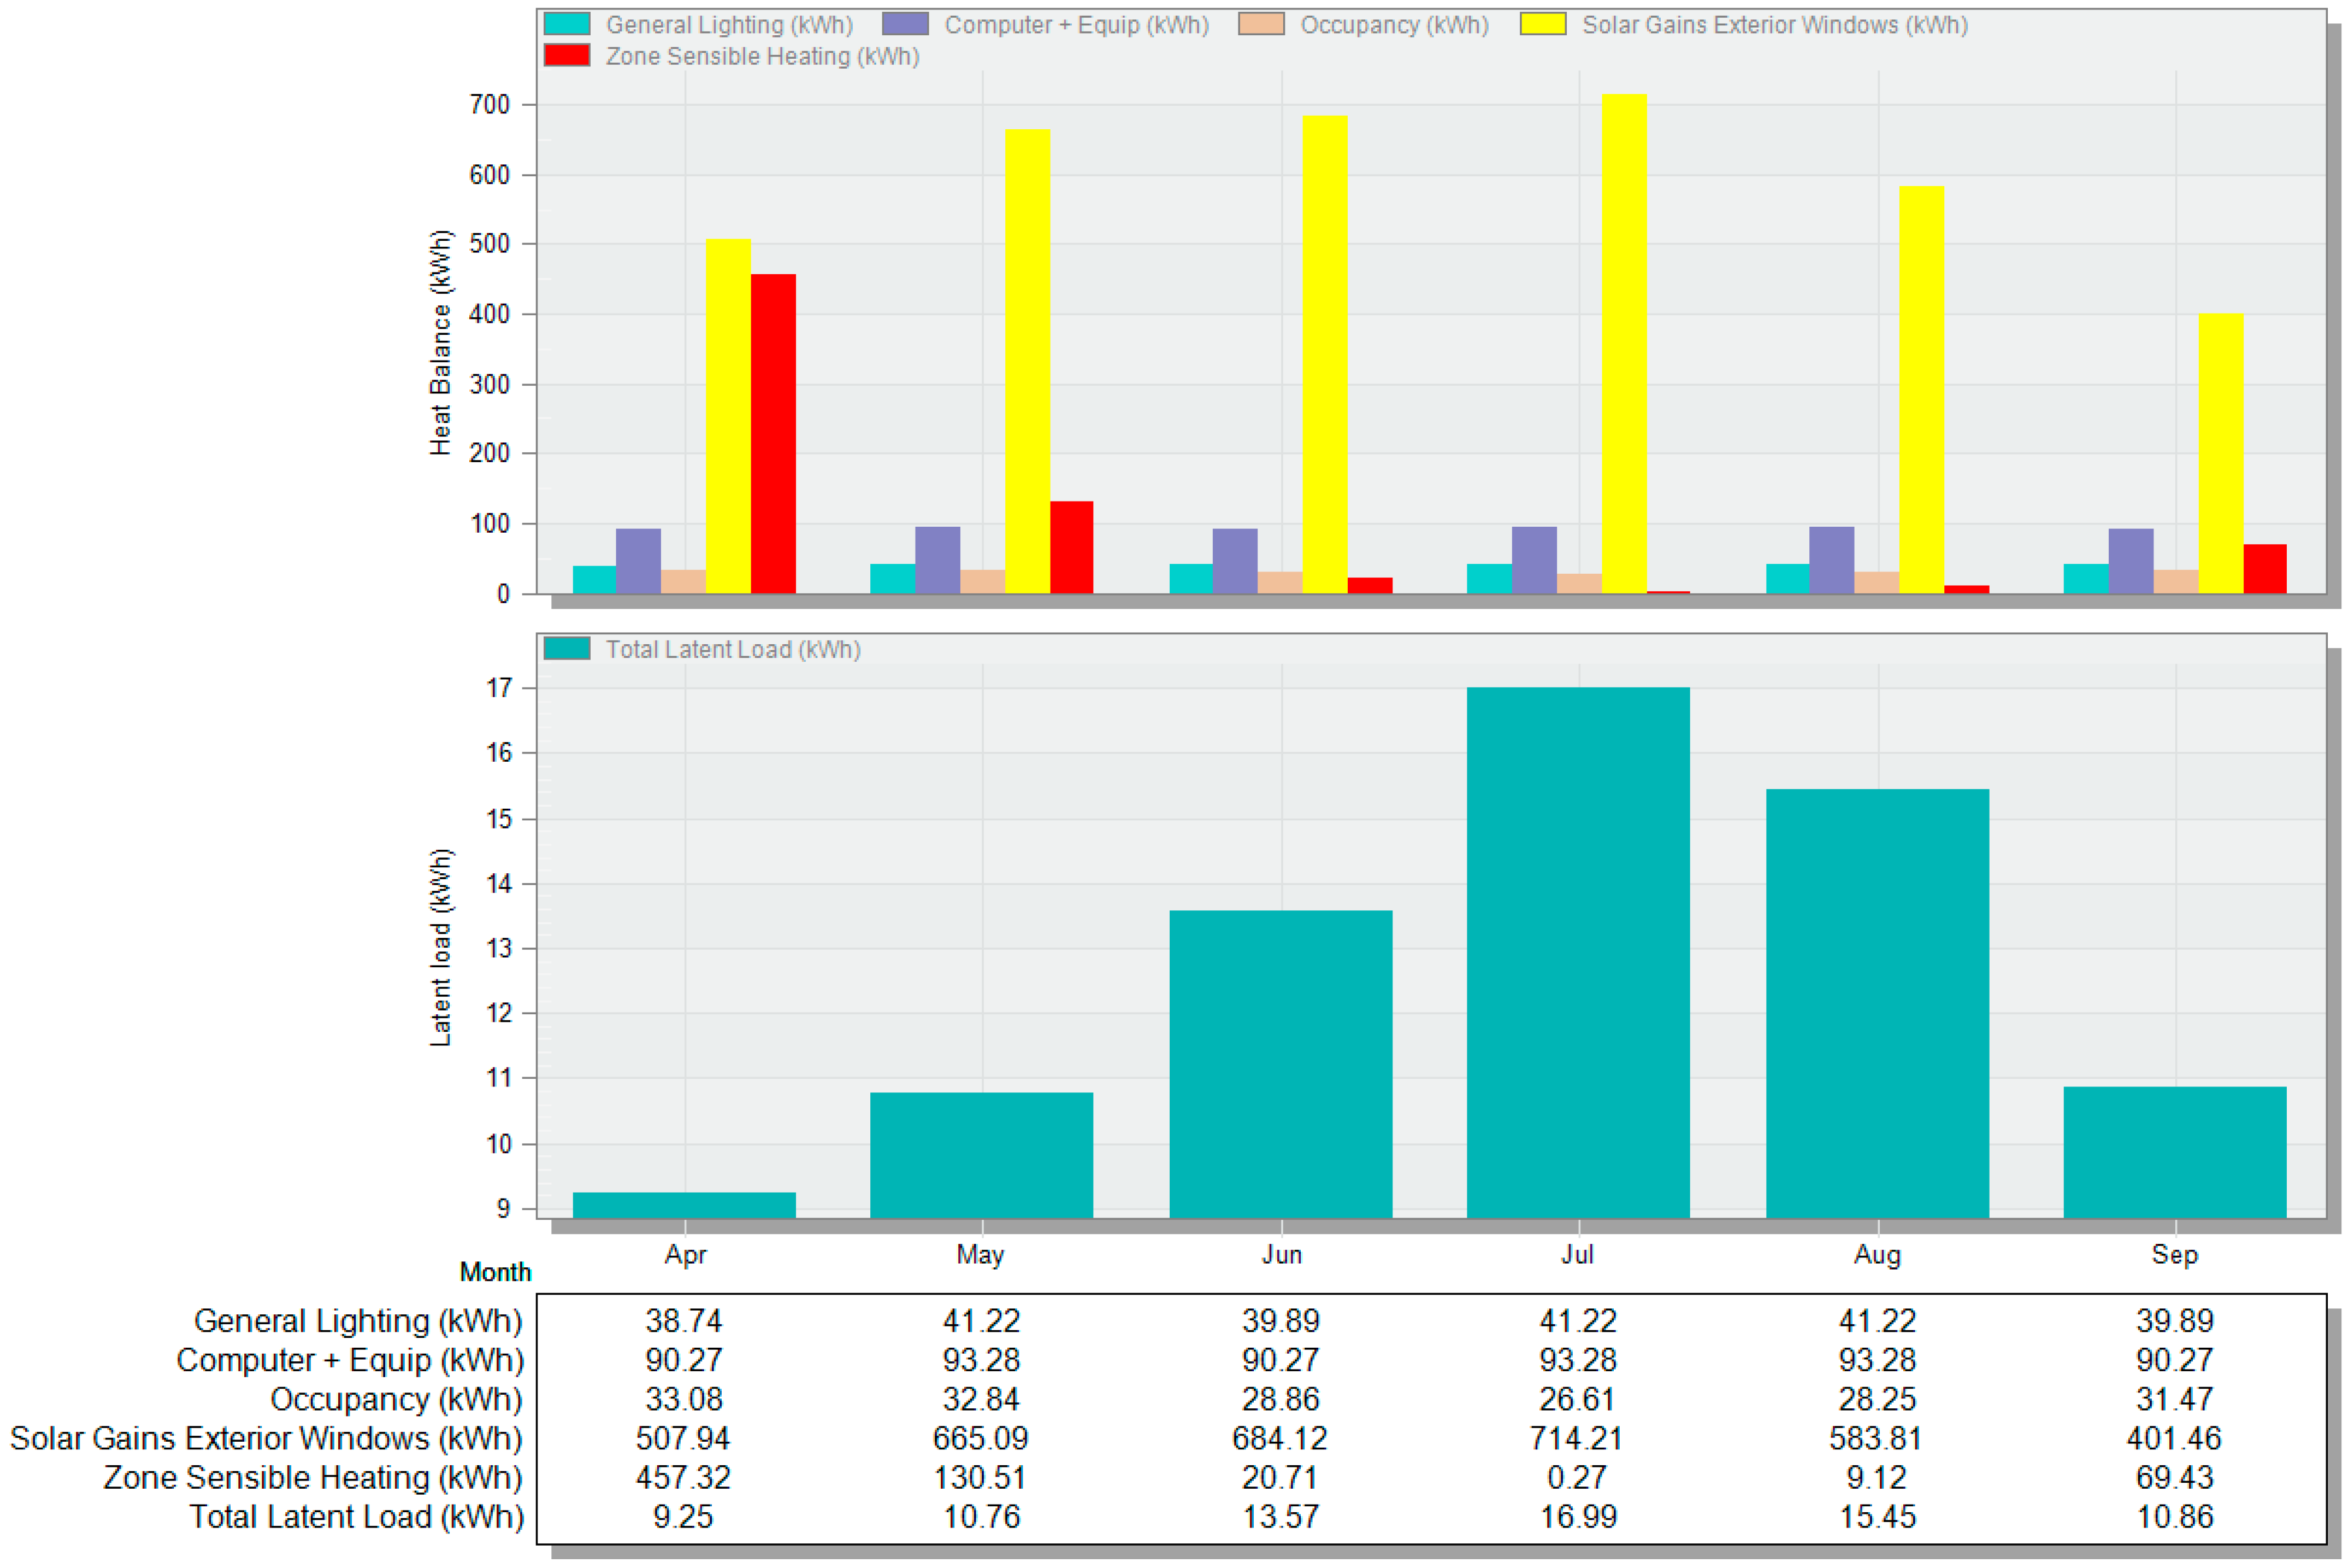Click the Total Latent Load table row label

tap(357, 1516)
